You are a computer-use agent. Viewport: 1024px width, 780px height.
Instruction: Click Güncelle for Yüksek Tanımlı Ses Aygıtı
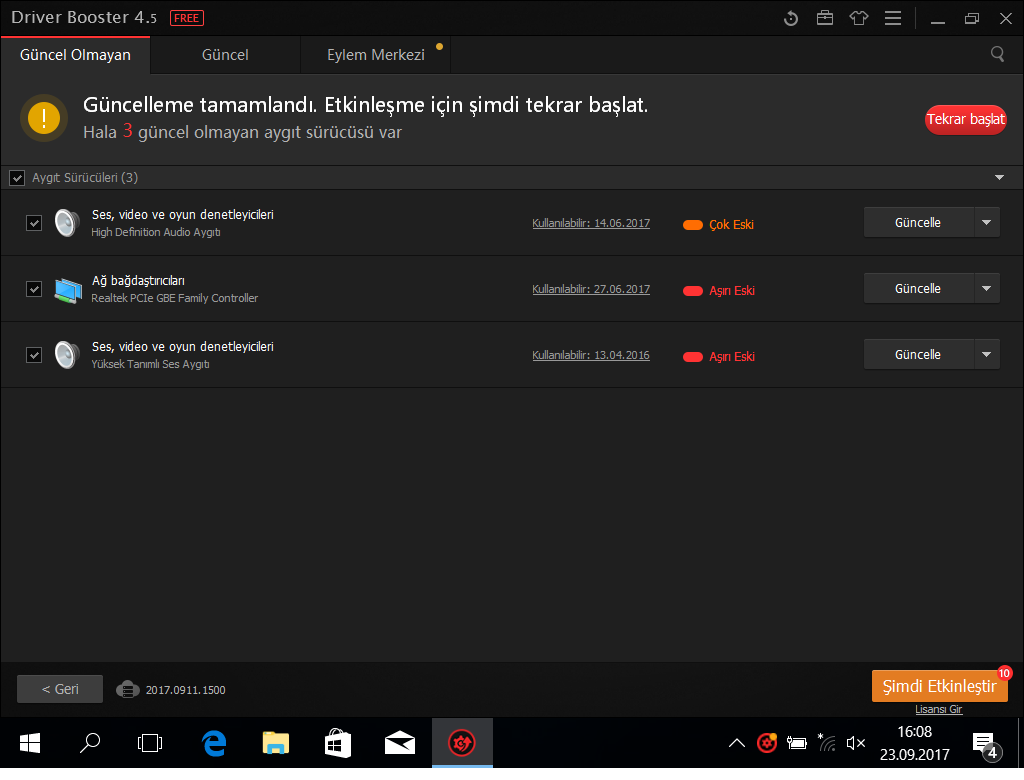[x=918, y=355]
